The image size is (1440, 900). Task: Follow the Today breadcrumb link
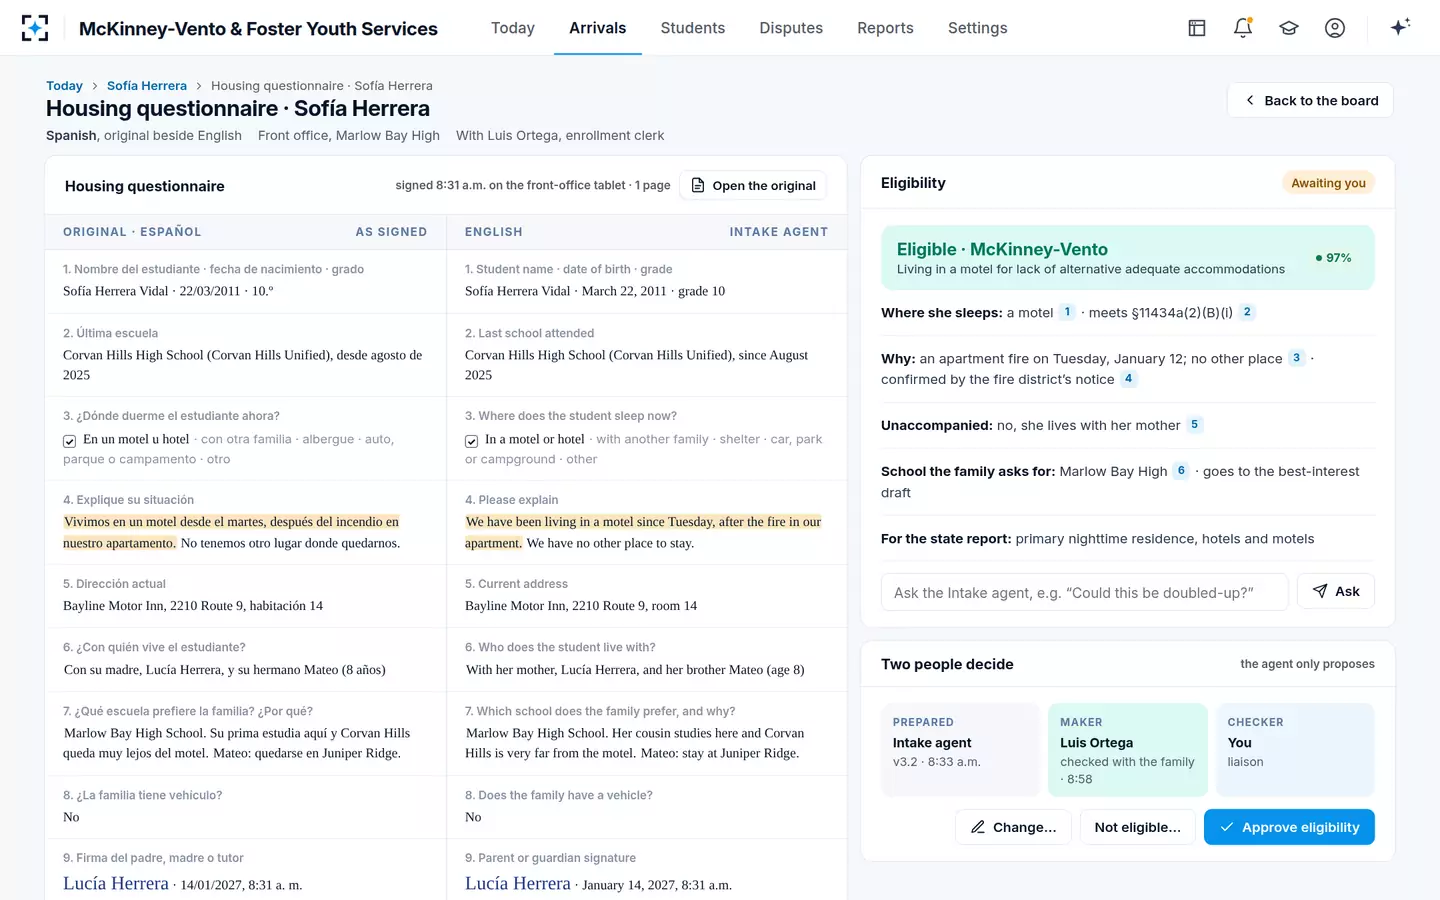click(x=64, y=86)
